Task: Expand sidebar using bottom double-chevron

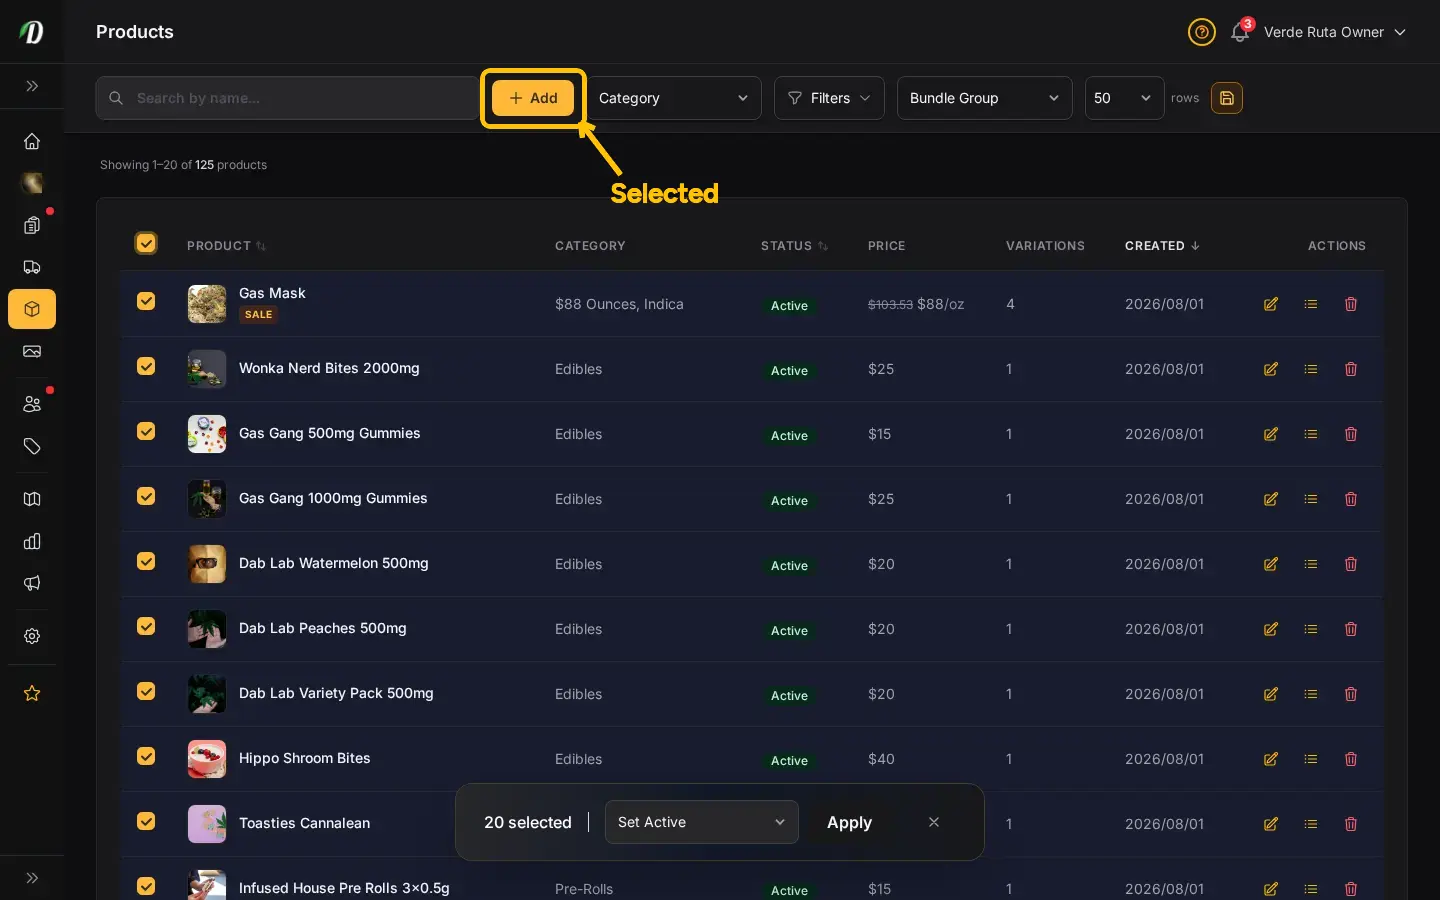Action: click(32, 878)
